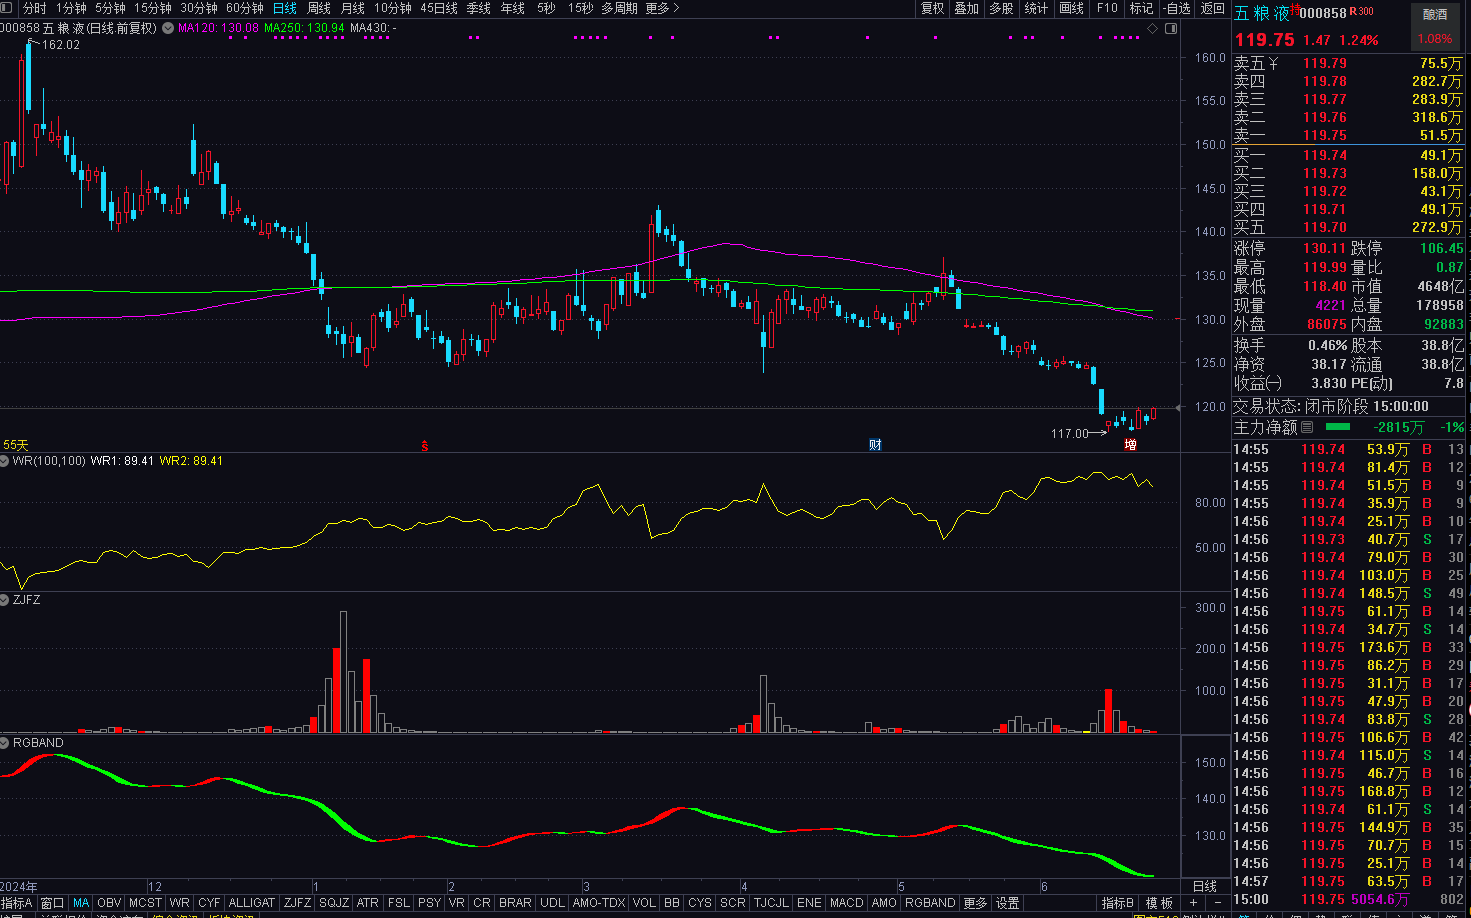The width and height of the screenshot is (1471, 918).
Task: Click the 财 marker on the chart timeline
Action: pos(875,445)
